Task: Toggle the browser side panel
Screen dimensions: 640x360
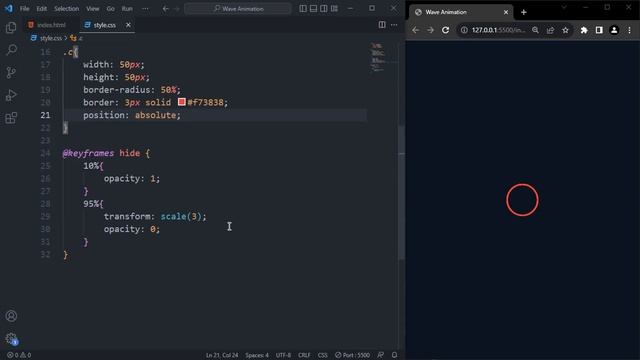Action: coord(599,30)
